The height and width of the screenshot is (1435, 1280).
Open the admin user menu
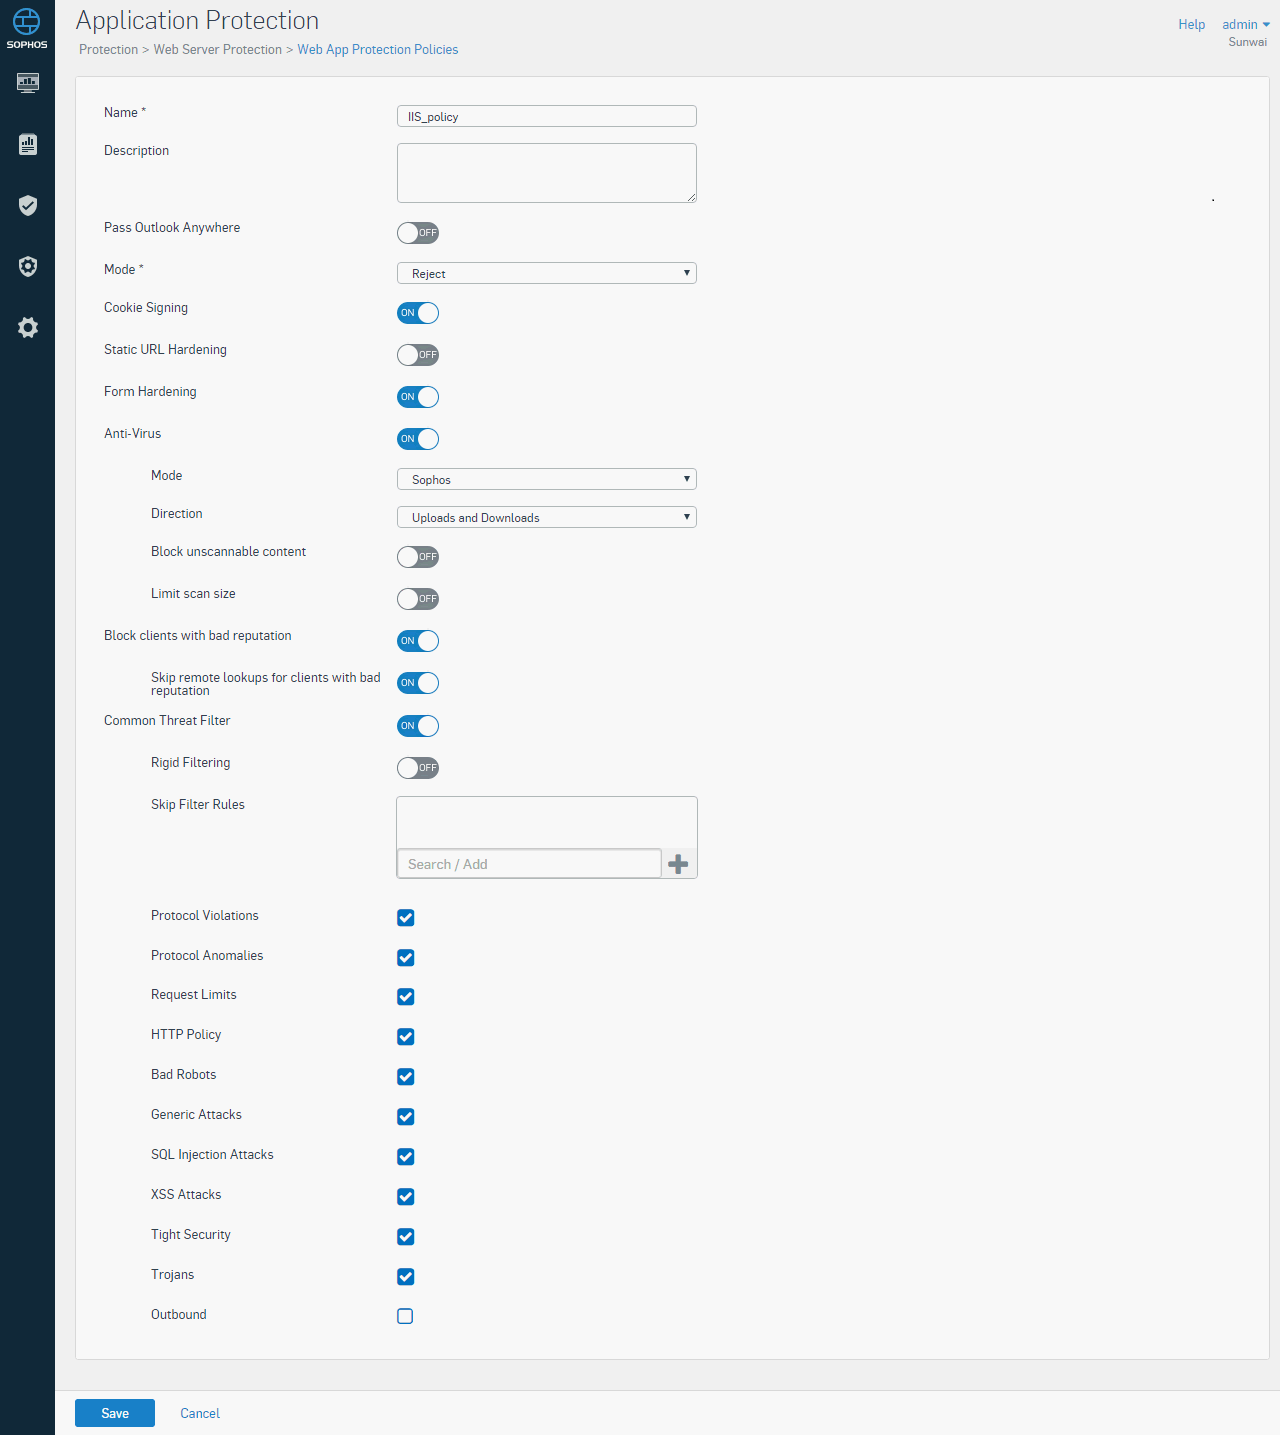click(x=1246, y=24)
